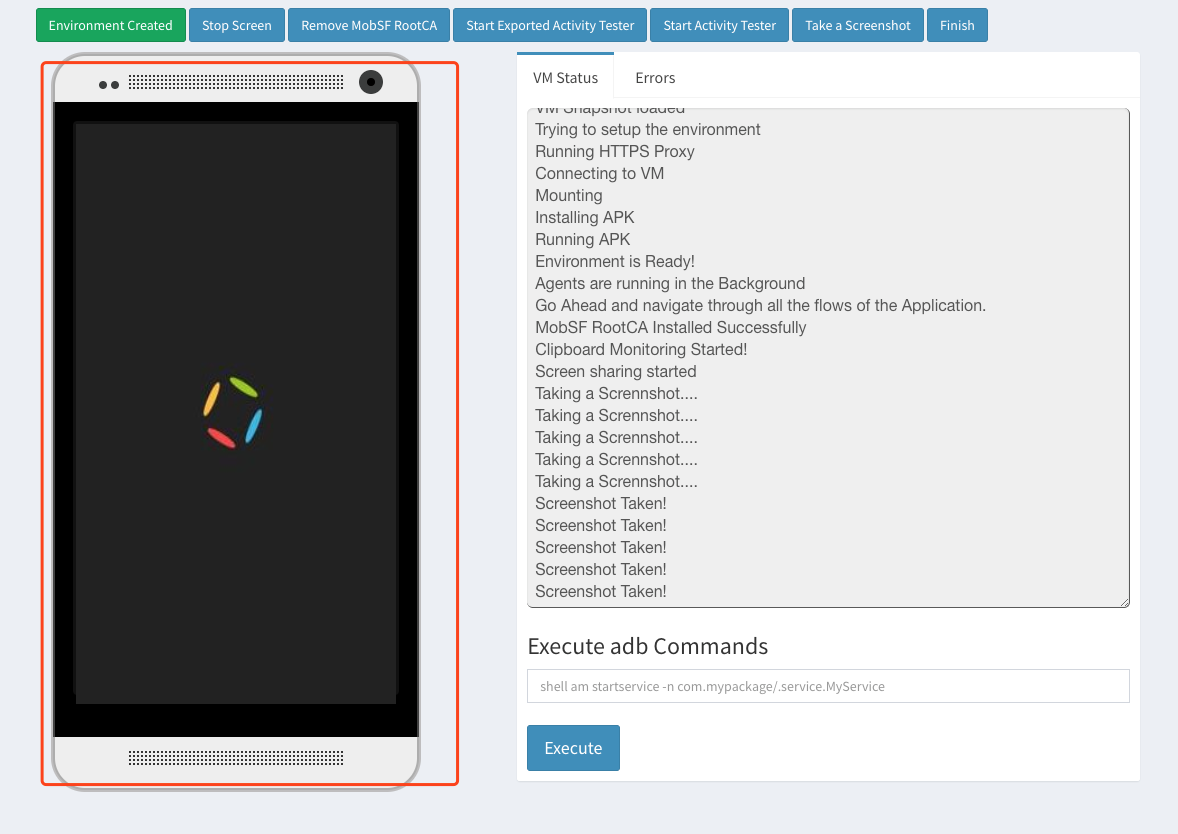Select 'Go Ahead and navigate' log line
Image resolution: width=1178 pixels, height=834 pixels.
pyautogui.click(x=760, y=306)
